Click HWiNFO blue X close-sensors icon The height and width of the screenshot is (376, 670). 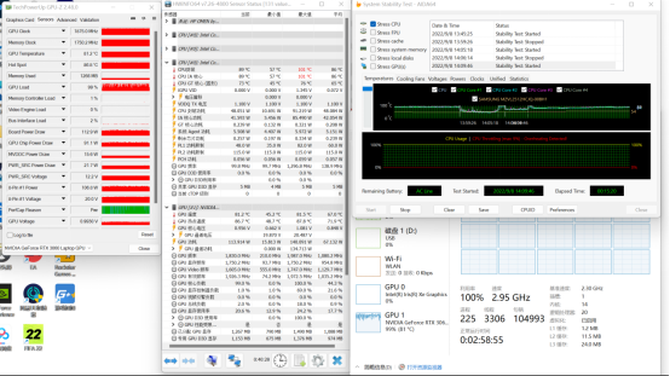tap(337, 361)
